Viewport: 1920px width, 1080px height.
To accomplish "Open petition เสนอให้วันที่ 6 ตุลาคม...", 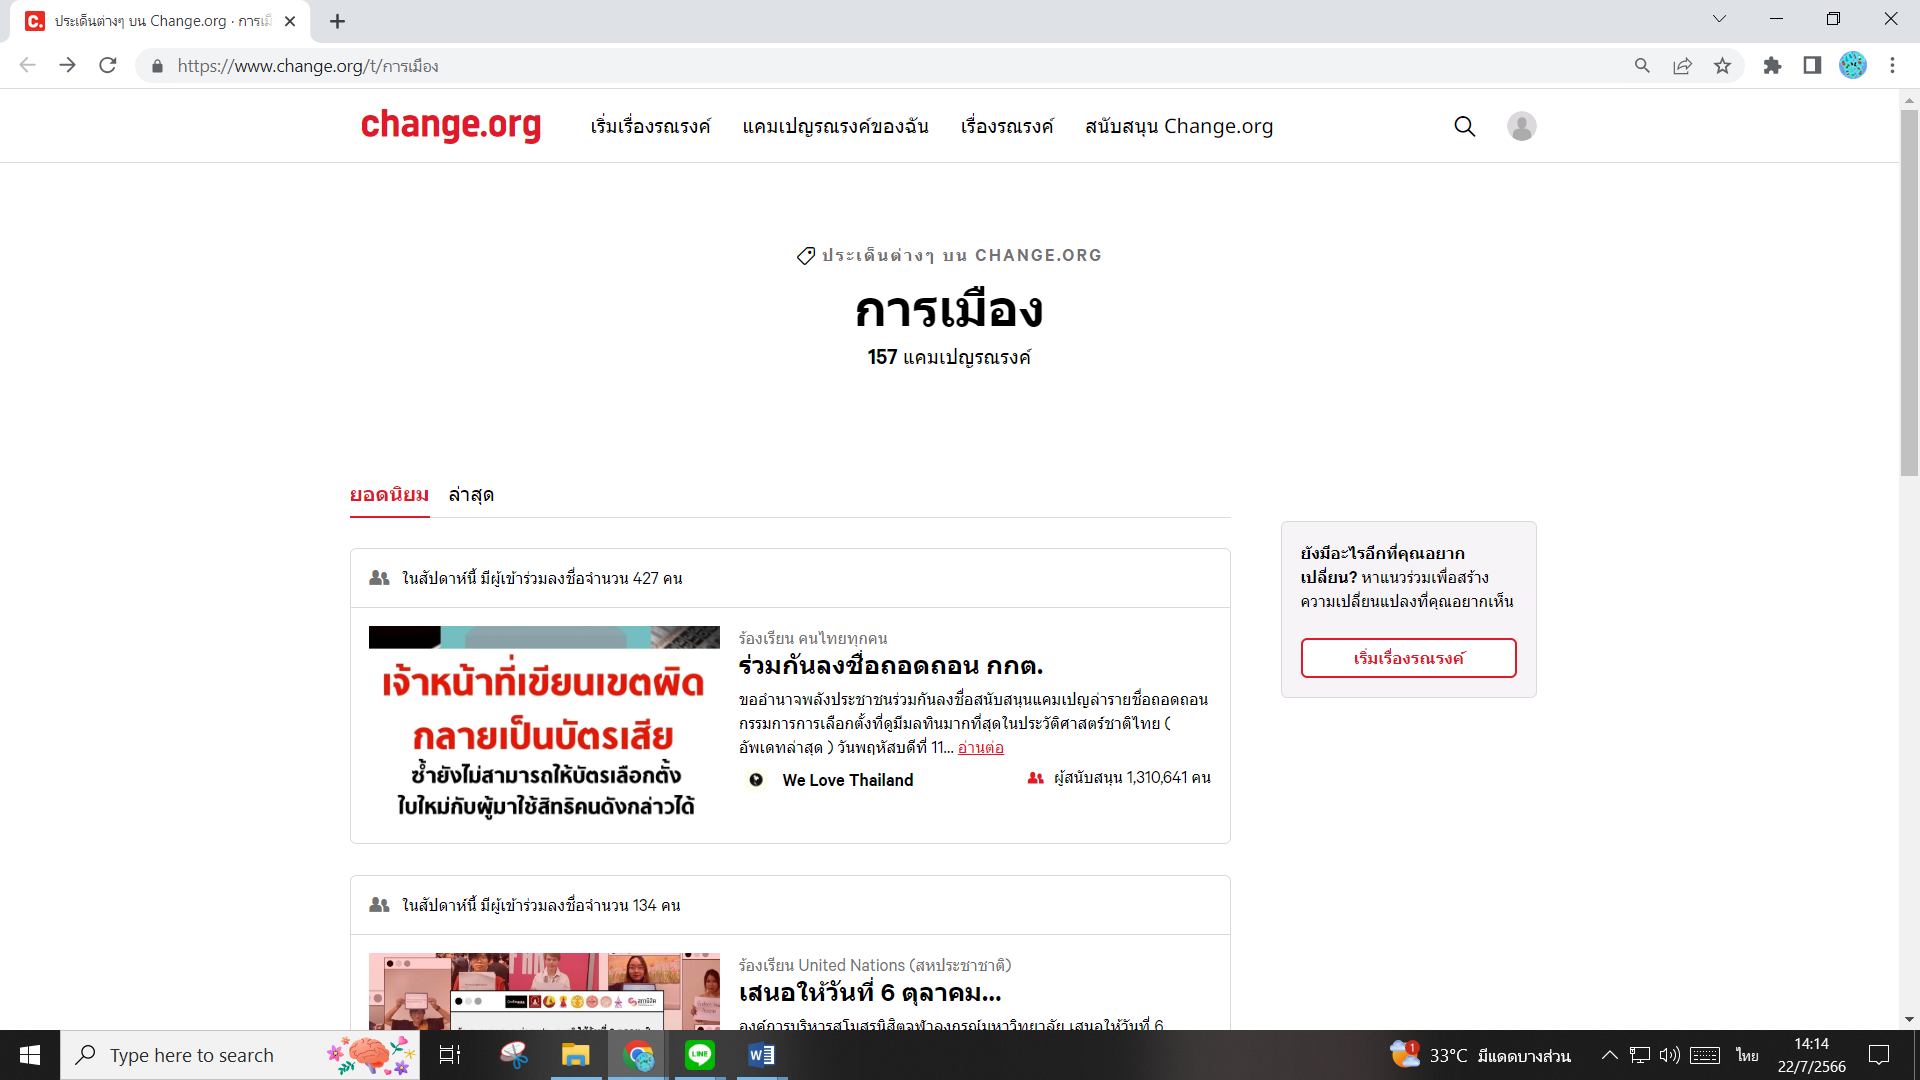I will coord(869,992).
